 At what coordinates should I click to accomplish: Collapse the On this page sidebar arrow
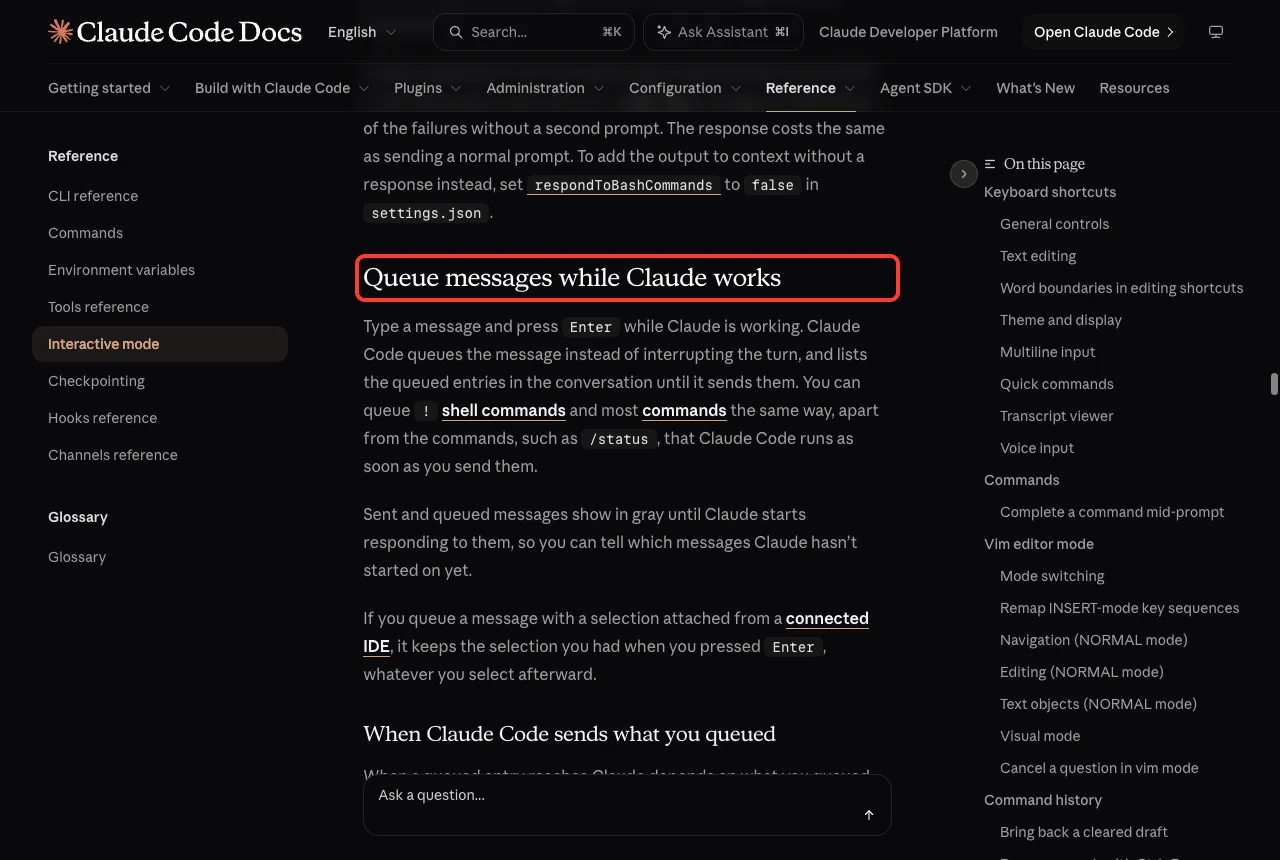click(963, 174)
